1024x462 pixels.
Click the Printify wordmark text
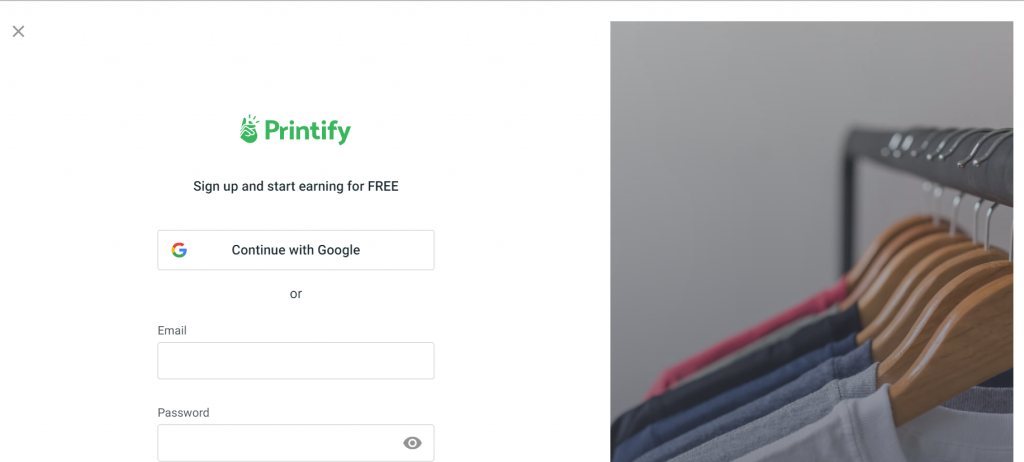point(307,132)
